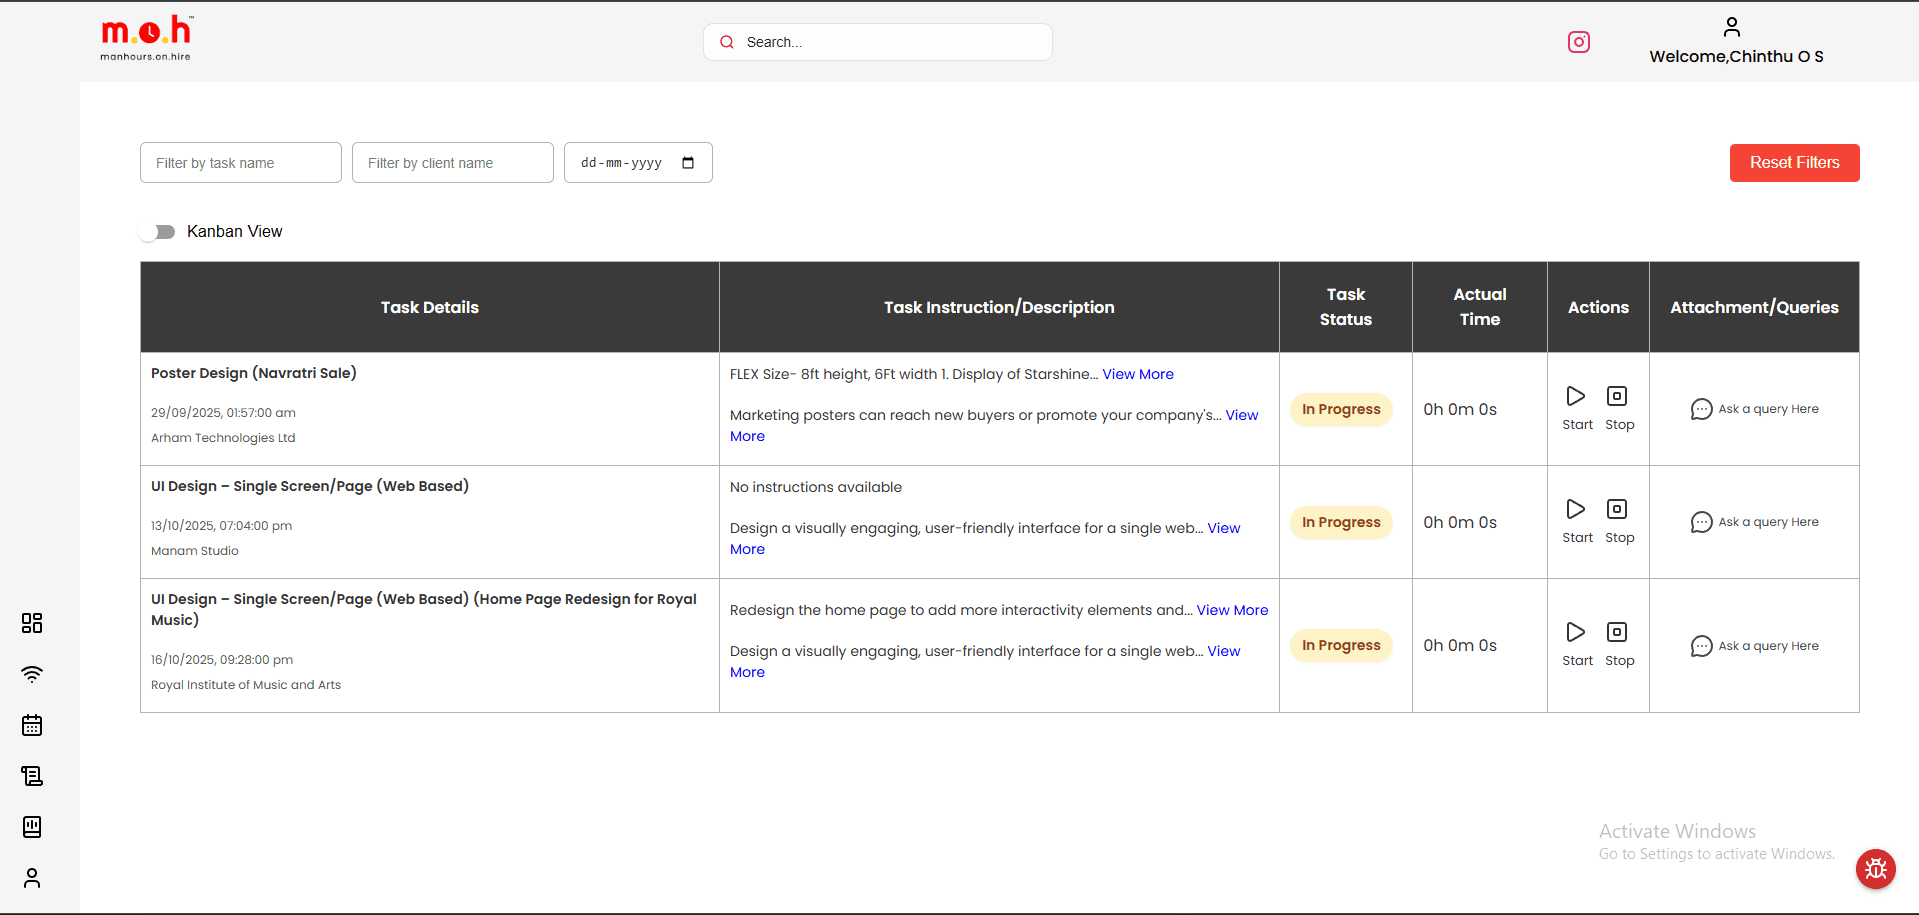This screenshot has height=915, width=1919.
Task: Focus the Filter by client name field
Action: pyautogui.click(x=453, y=163)
